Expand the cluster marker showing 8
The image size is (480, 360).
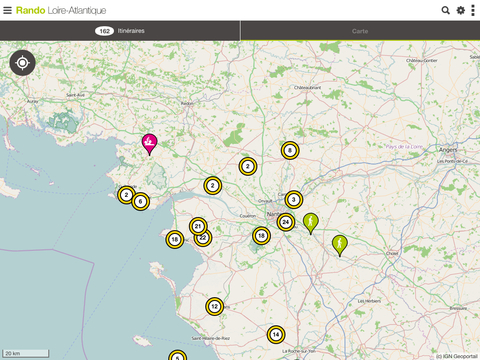(x=290, y=150)
